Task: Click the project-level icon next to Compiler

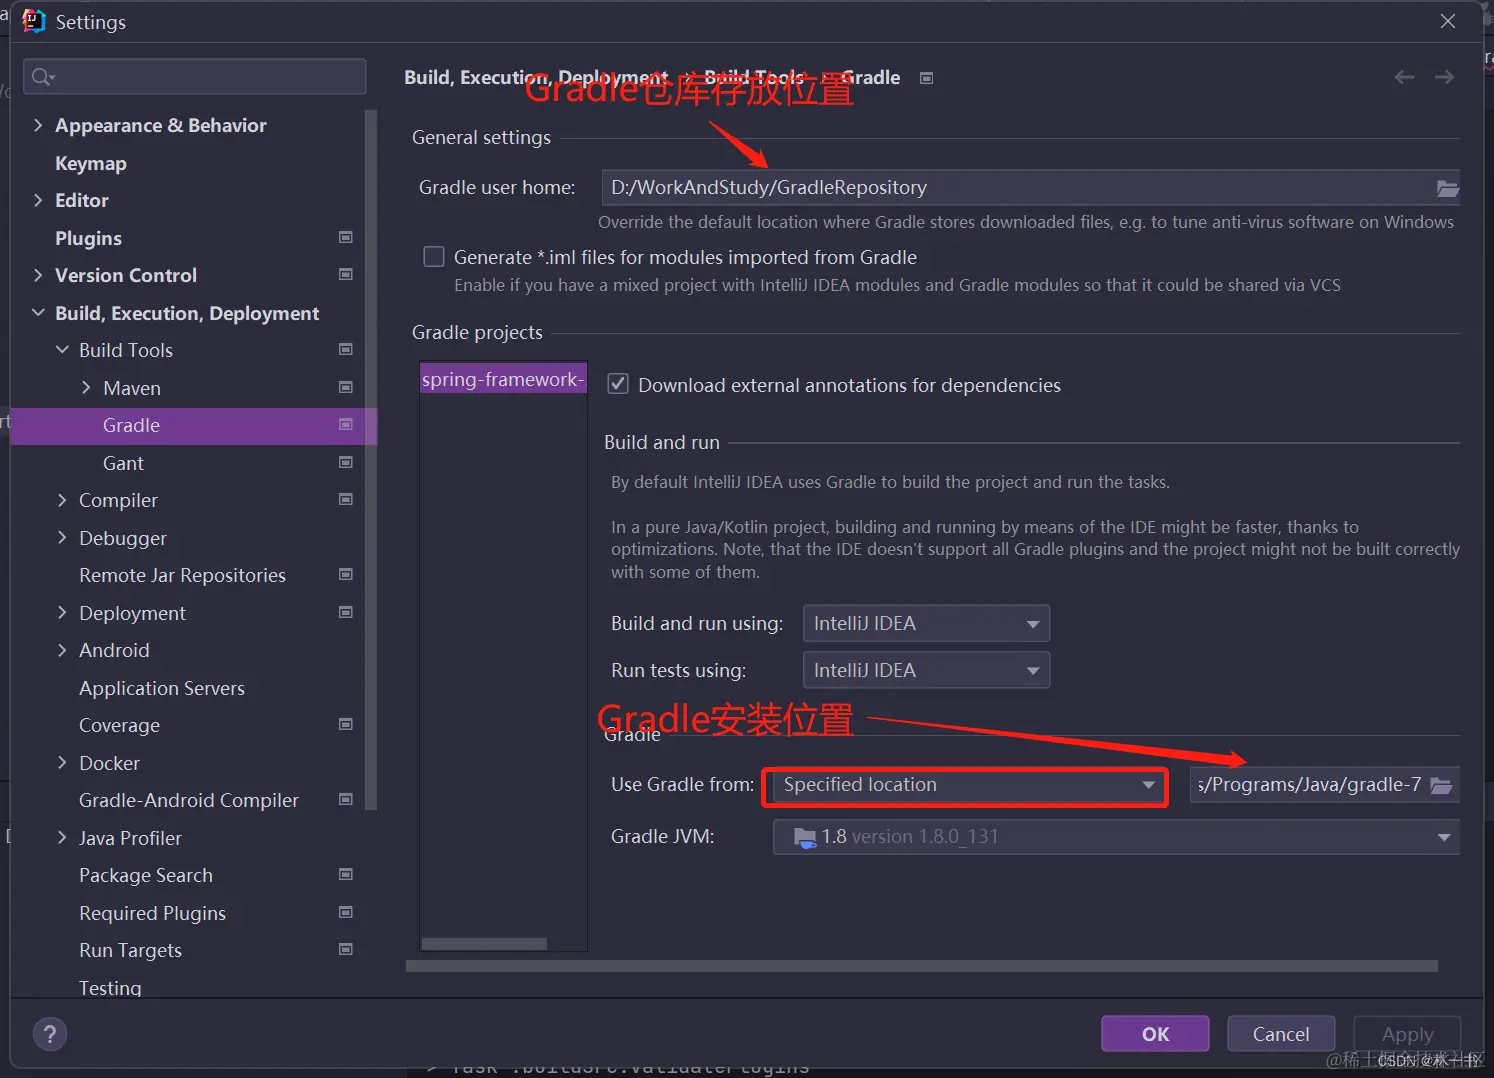Action: [346, 499]
